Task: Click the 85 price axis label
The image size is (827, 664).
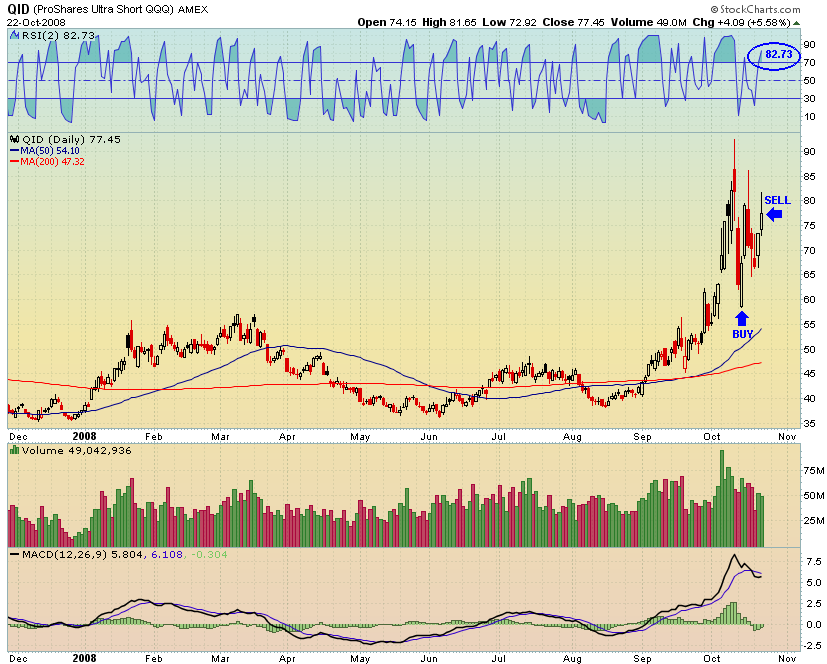Action: click(809, 176)
